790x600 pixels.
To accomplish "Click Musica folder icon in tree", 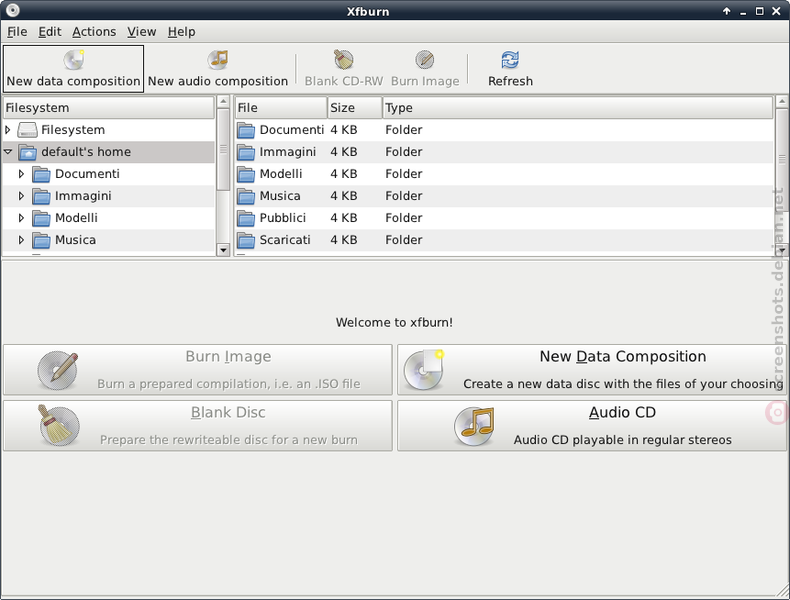I will (x=41, y=240).
